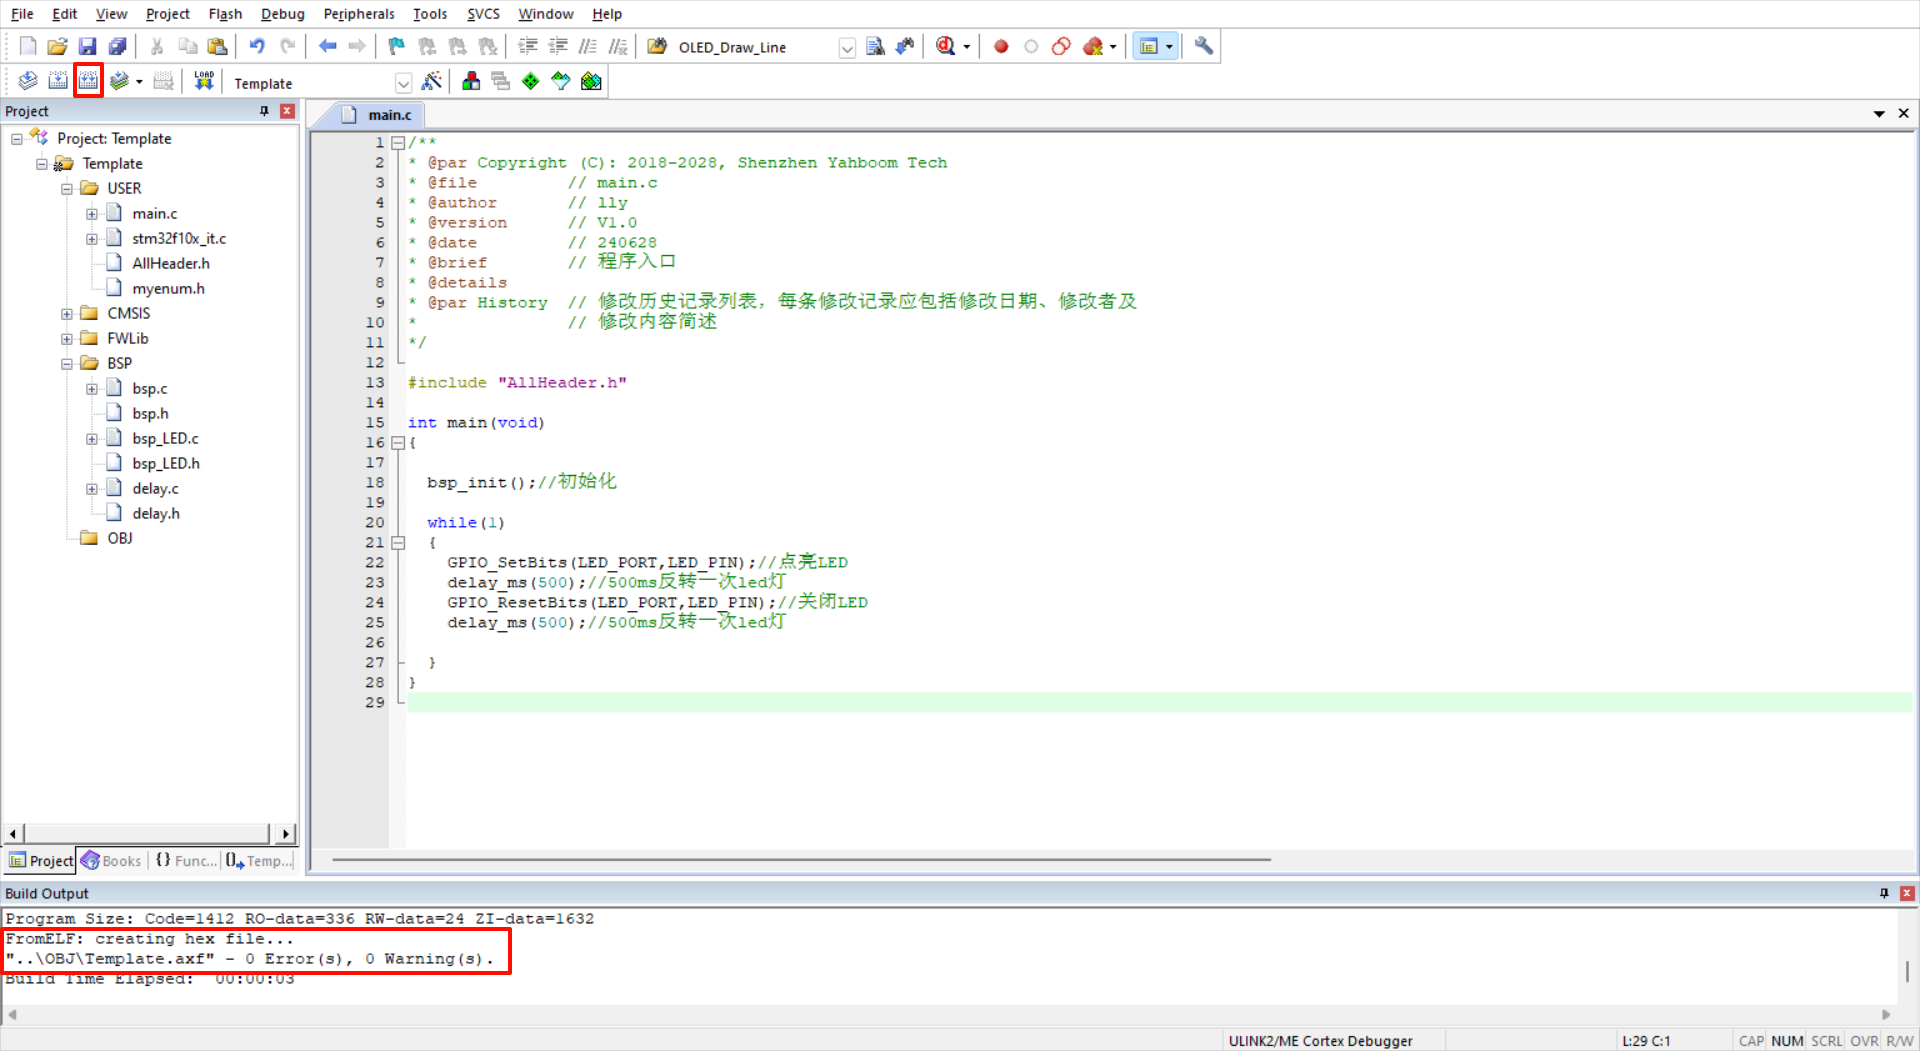Image resolution: width=1920 pixels, height=1051 pixels.
Task: Build target files icon
Action: pyautogui.click(x=58, y=81)
